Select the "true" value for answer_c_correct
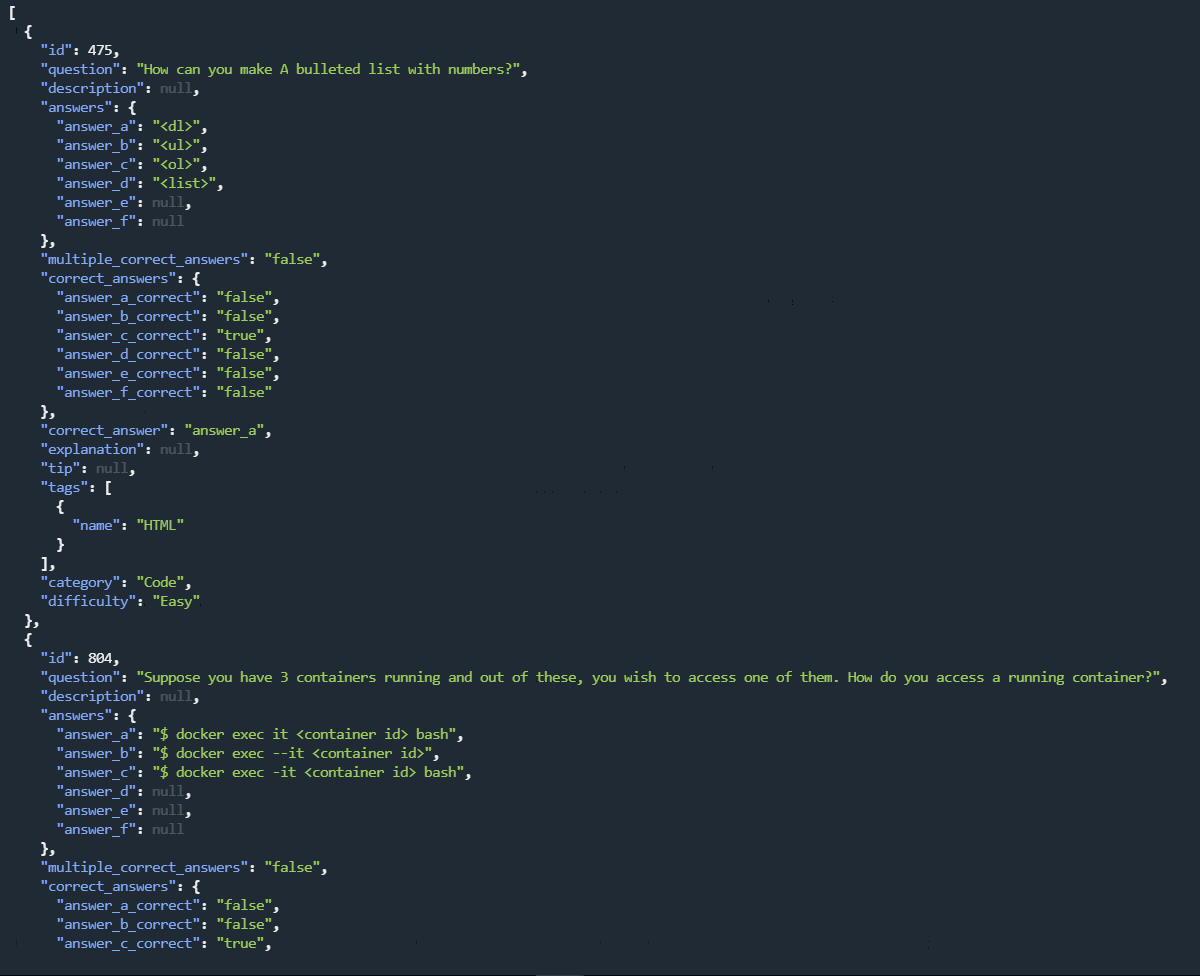 coord(241,334)
